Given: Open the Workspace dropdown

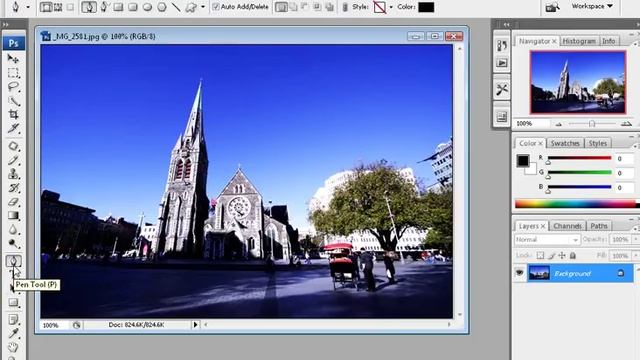Looking at the screenshot, I should click(592, 6).
